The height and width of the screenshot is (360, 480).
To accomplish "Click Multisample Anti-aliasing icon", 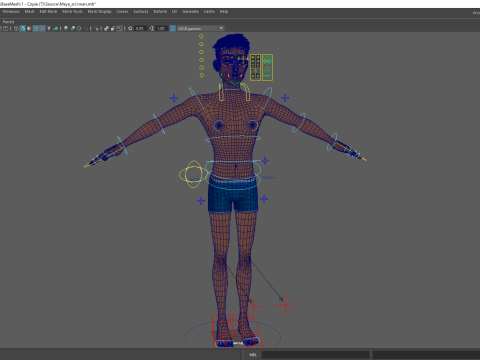I will 79,28.
